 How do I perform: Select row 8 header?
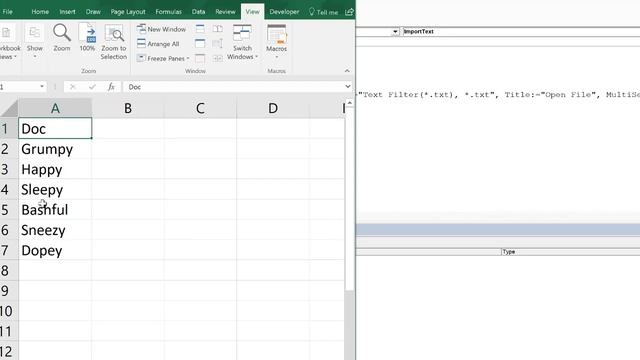pos(8,270)
